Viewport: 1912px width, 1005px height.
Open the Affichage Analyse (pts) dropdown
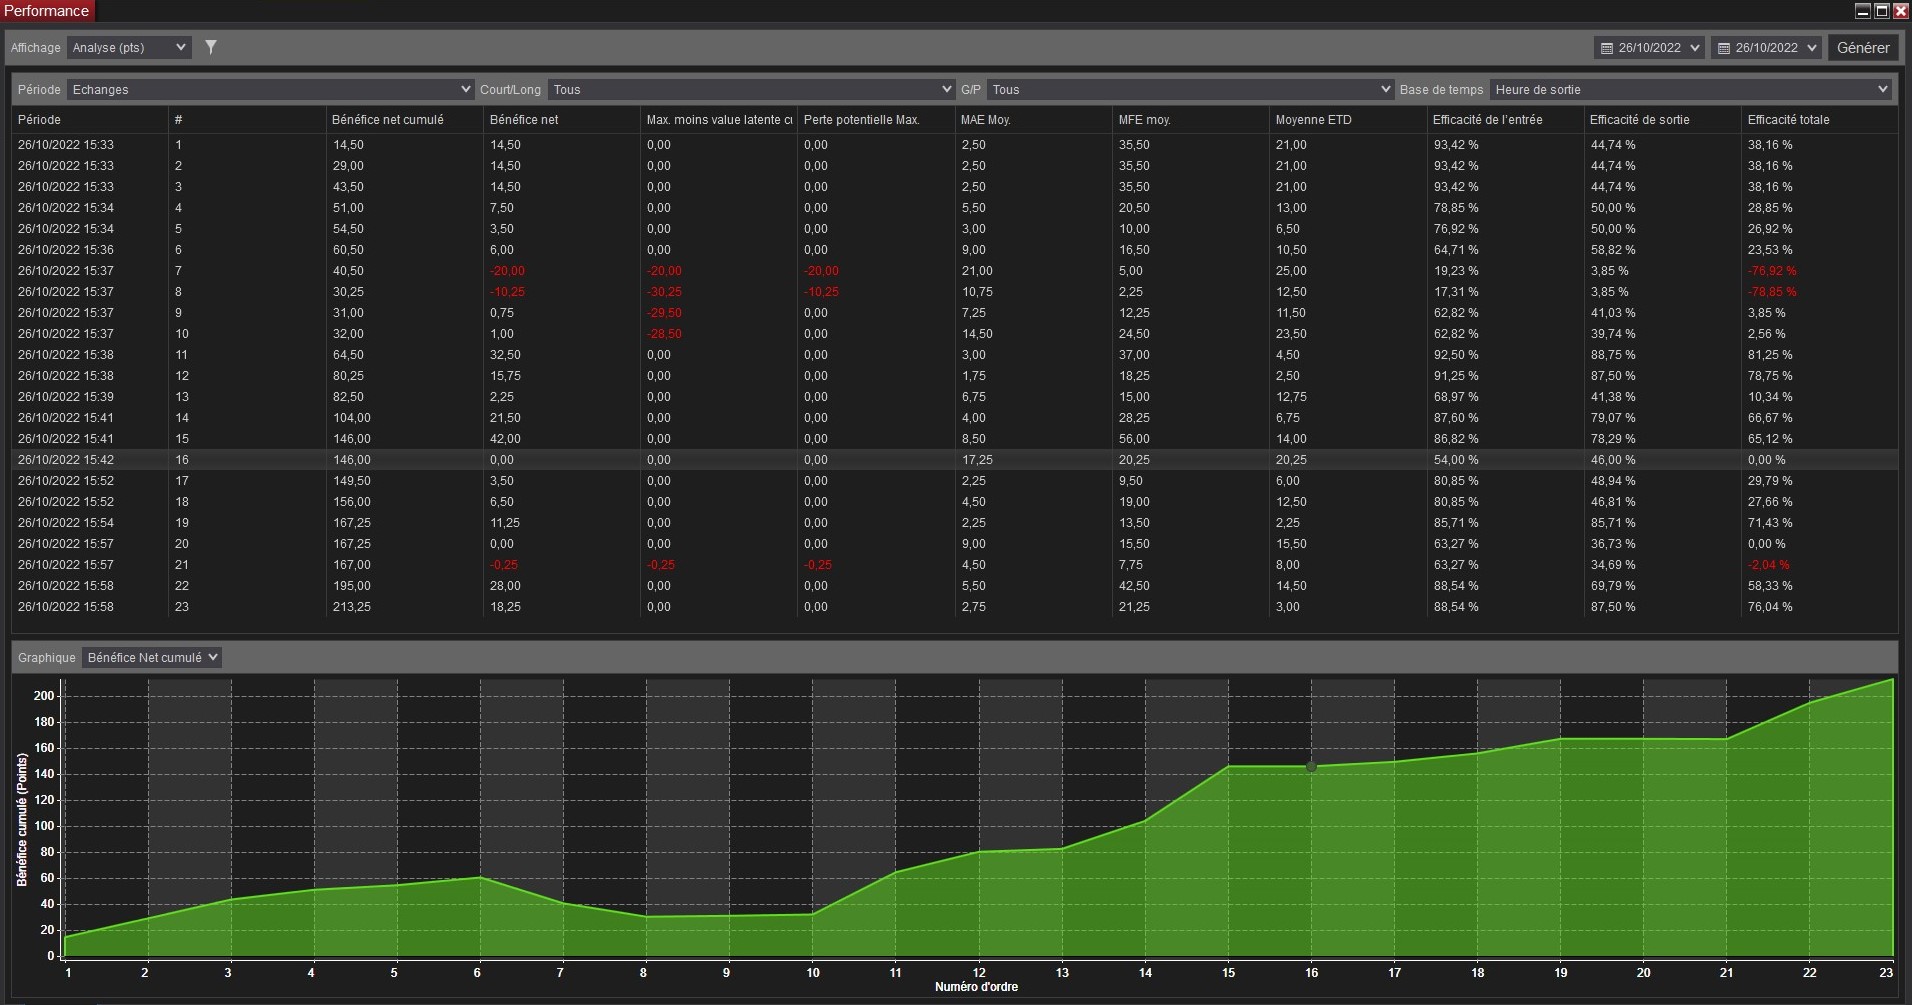[128, 48]
